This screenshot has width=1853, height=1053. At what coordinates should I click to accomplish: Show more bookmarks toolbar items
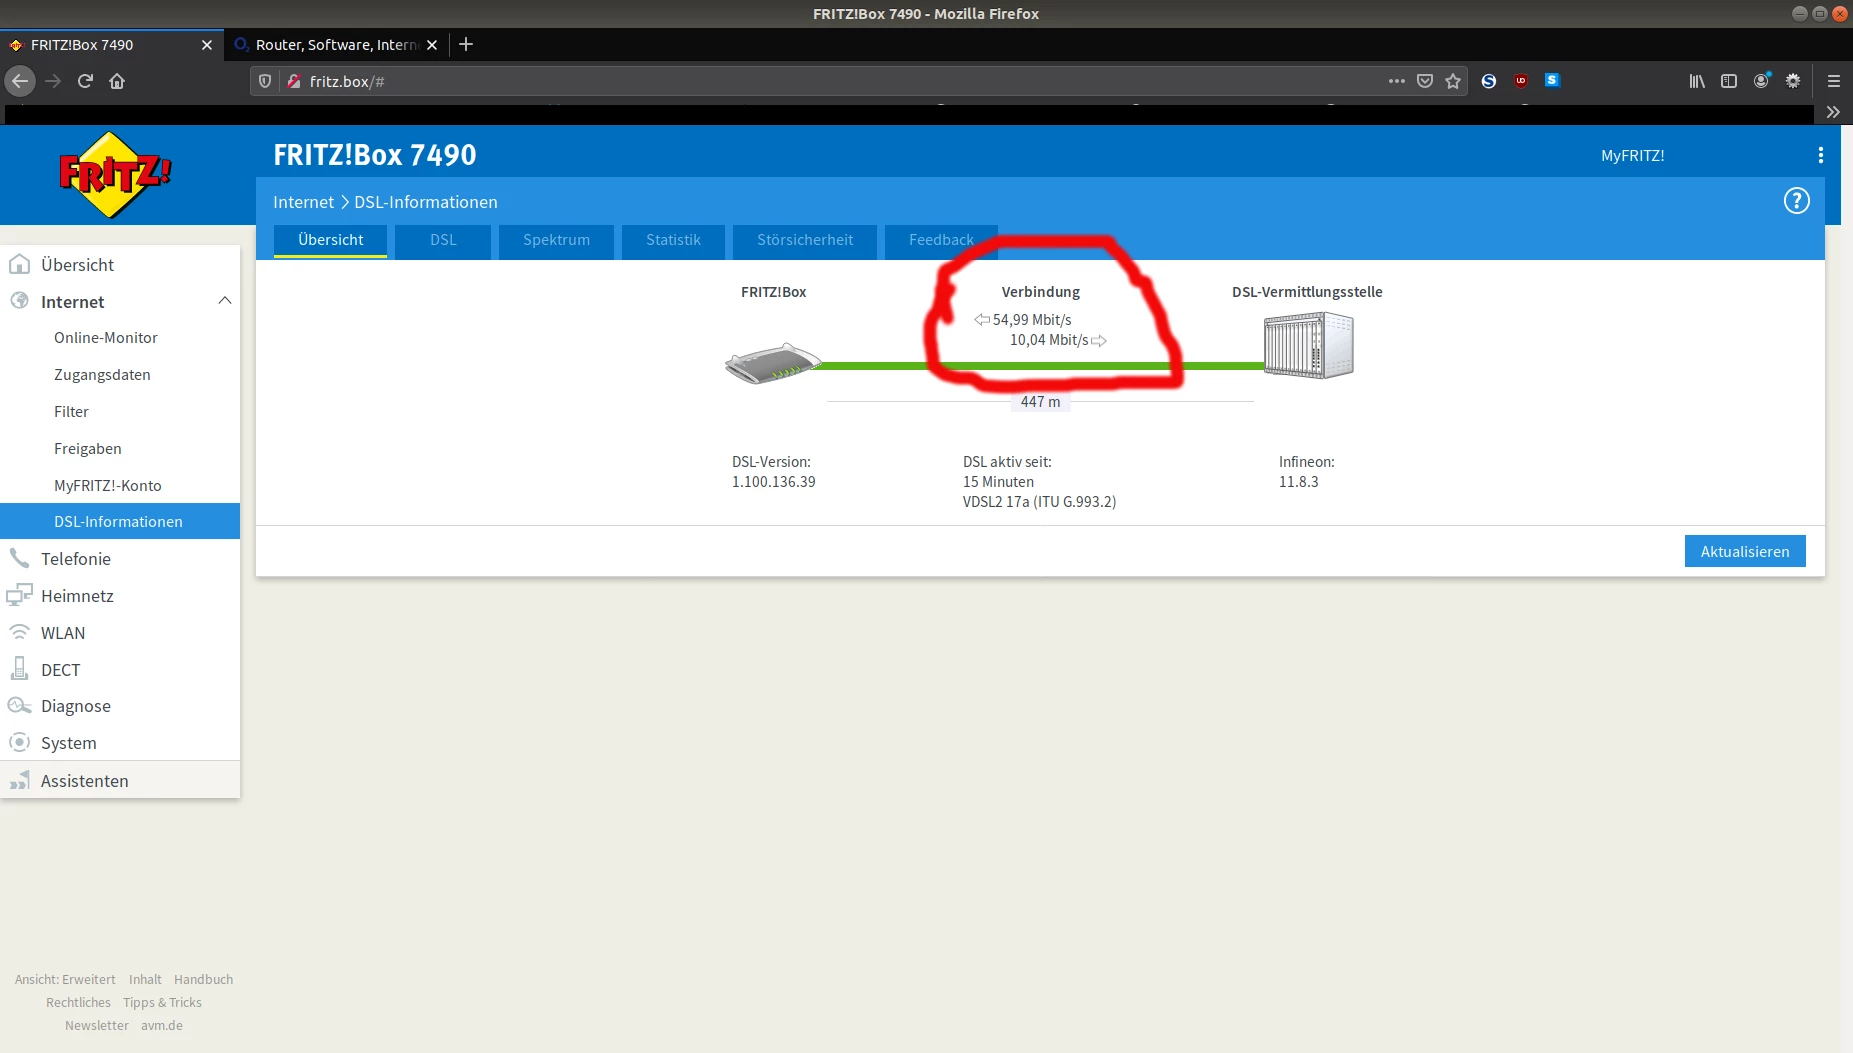click(x=1833, y=112)
